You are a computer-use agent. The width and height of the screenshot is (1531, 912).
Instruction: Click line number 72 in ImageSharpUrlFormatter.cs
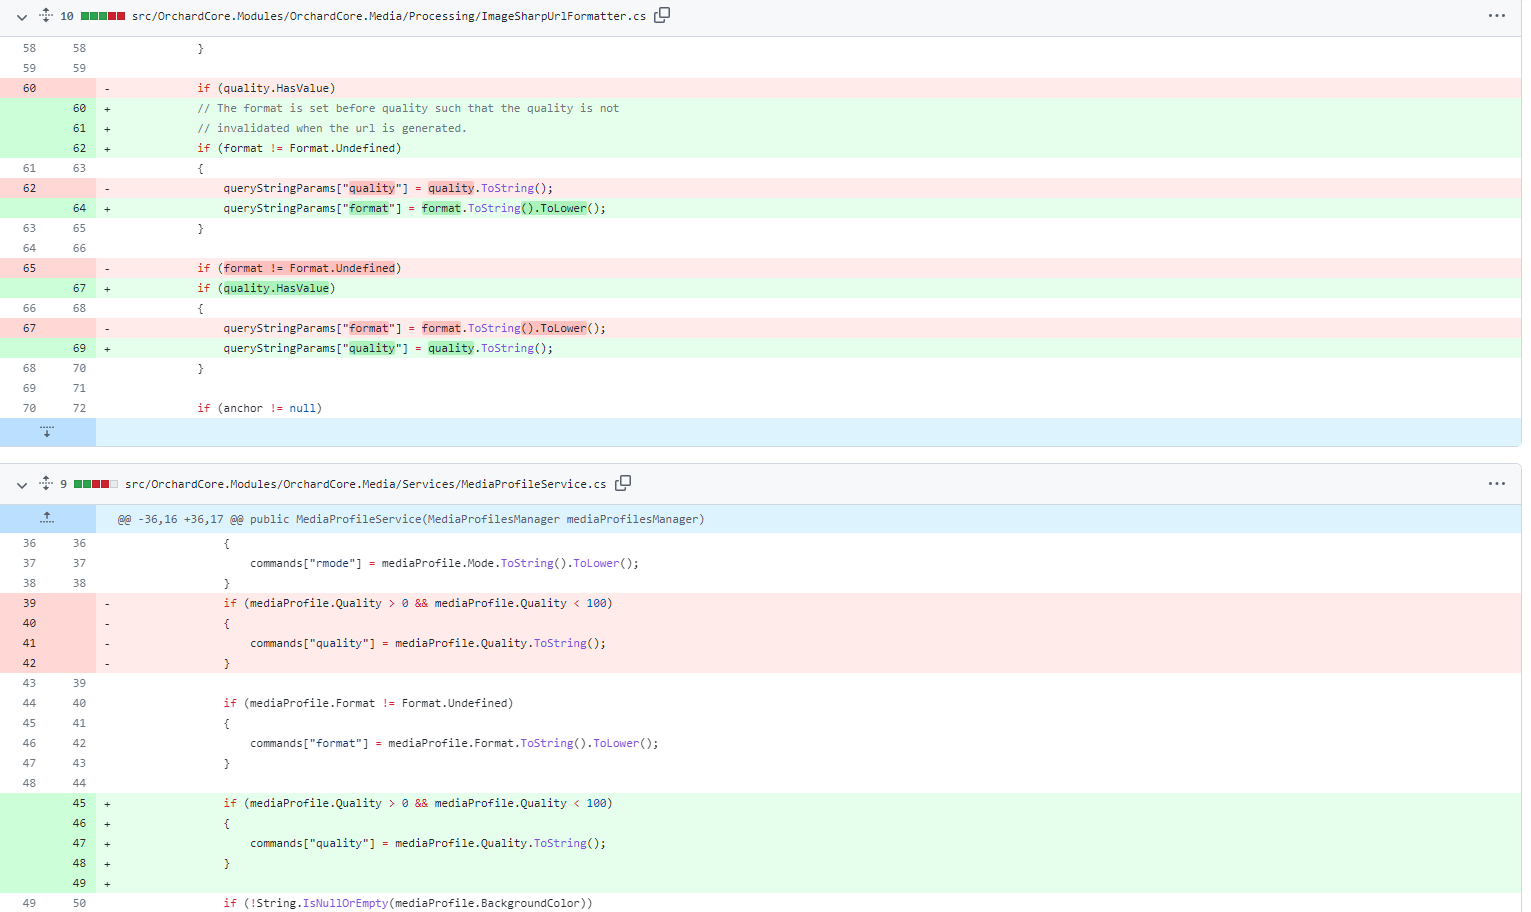coord(79,408)
